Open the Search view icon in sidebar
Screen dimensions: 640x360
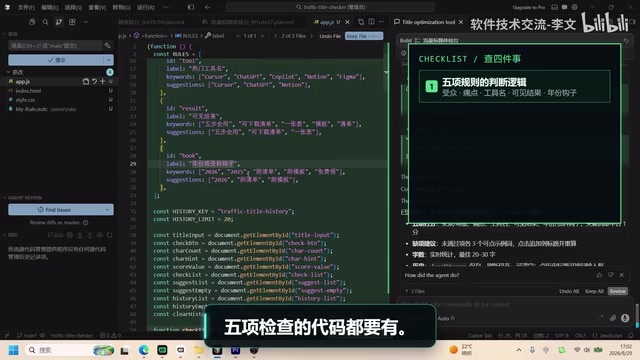(45, 22)
